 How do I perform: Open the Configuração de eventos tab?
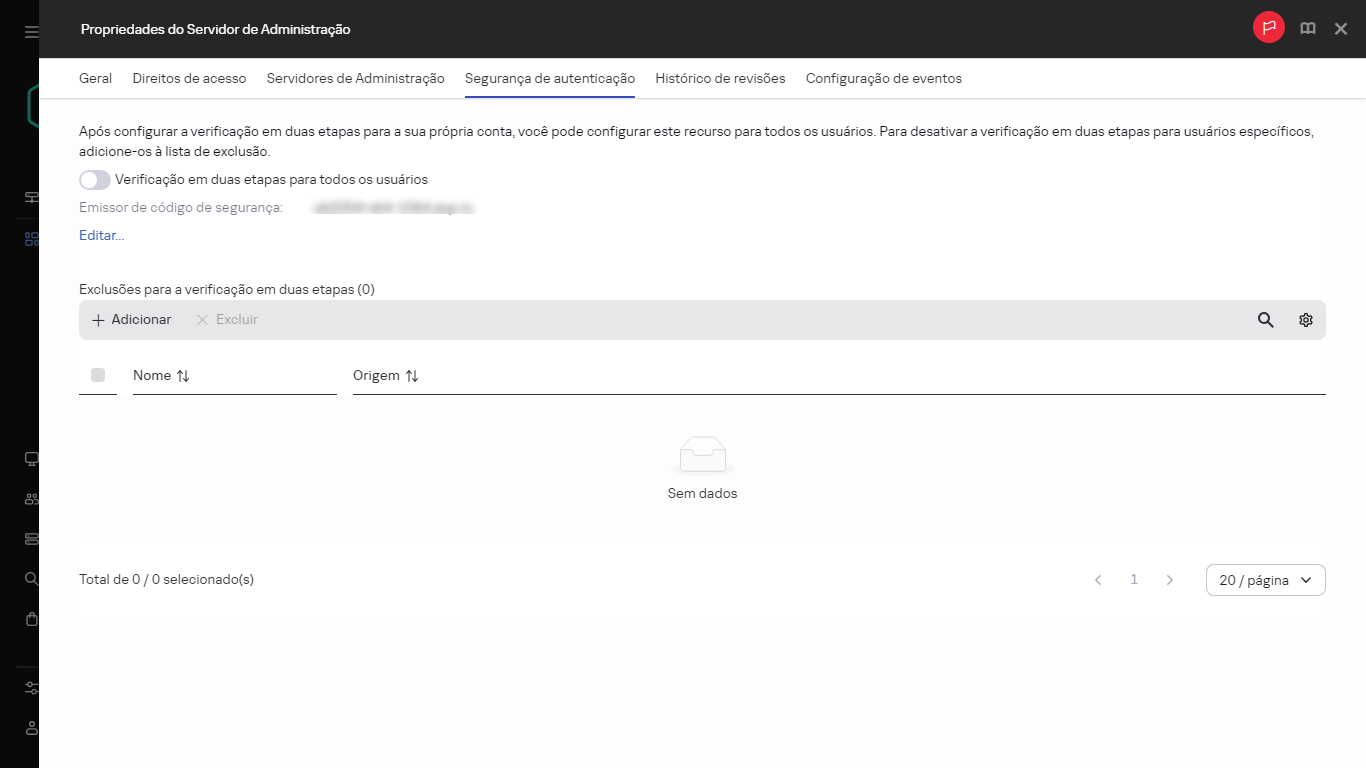pos(883,78)
